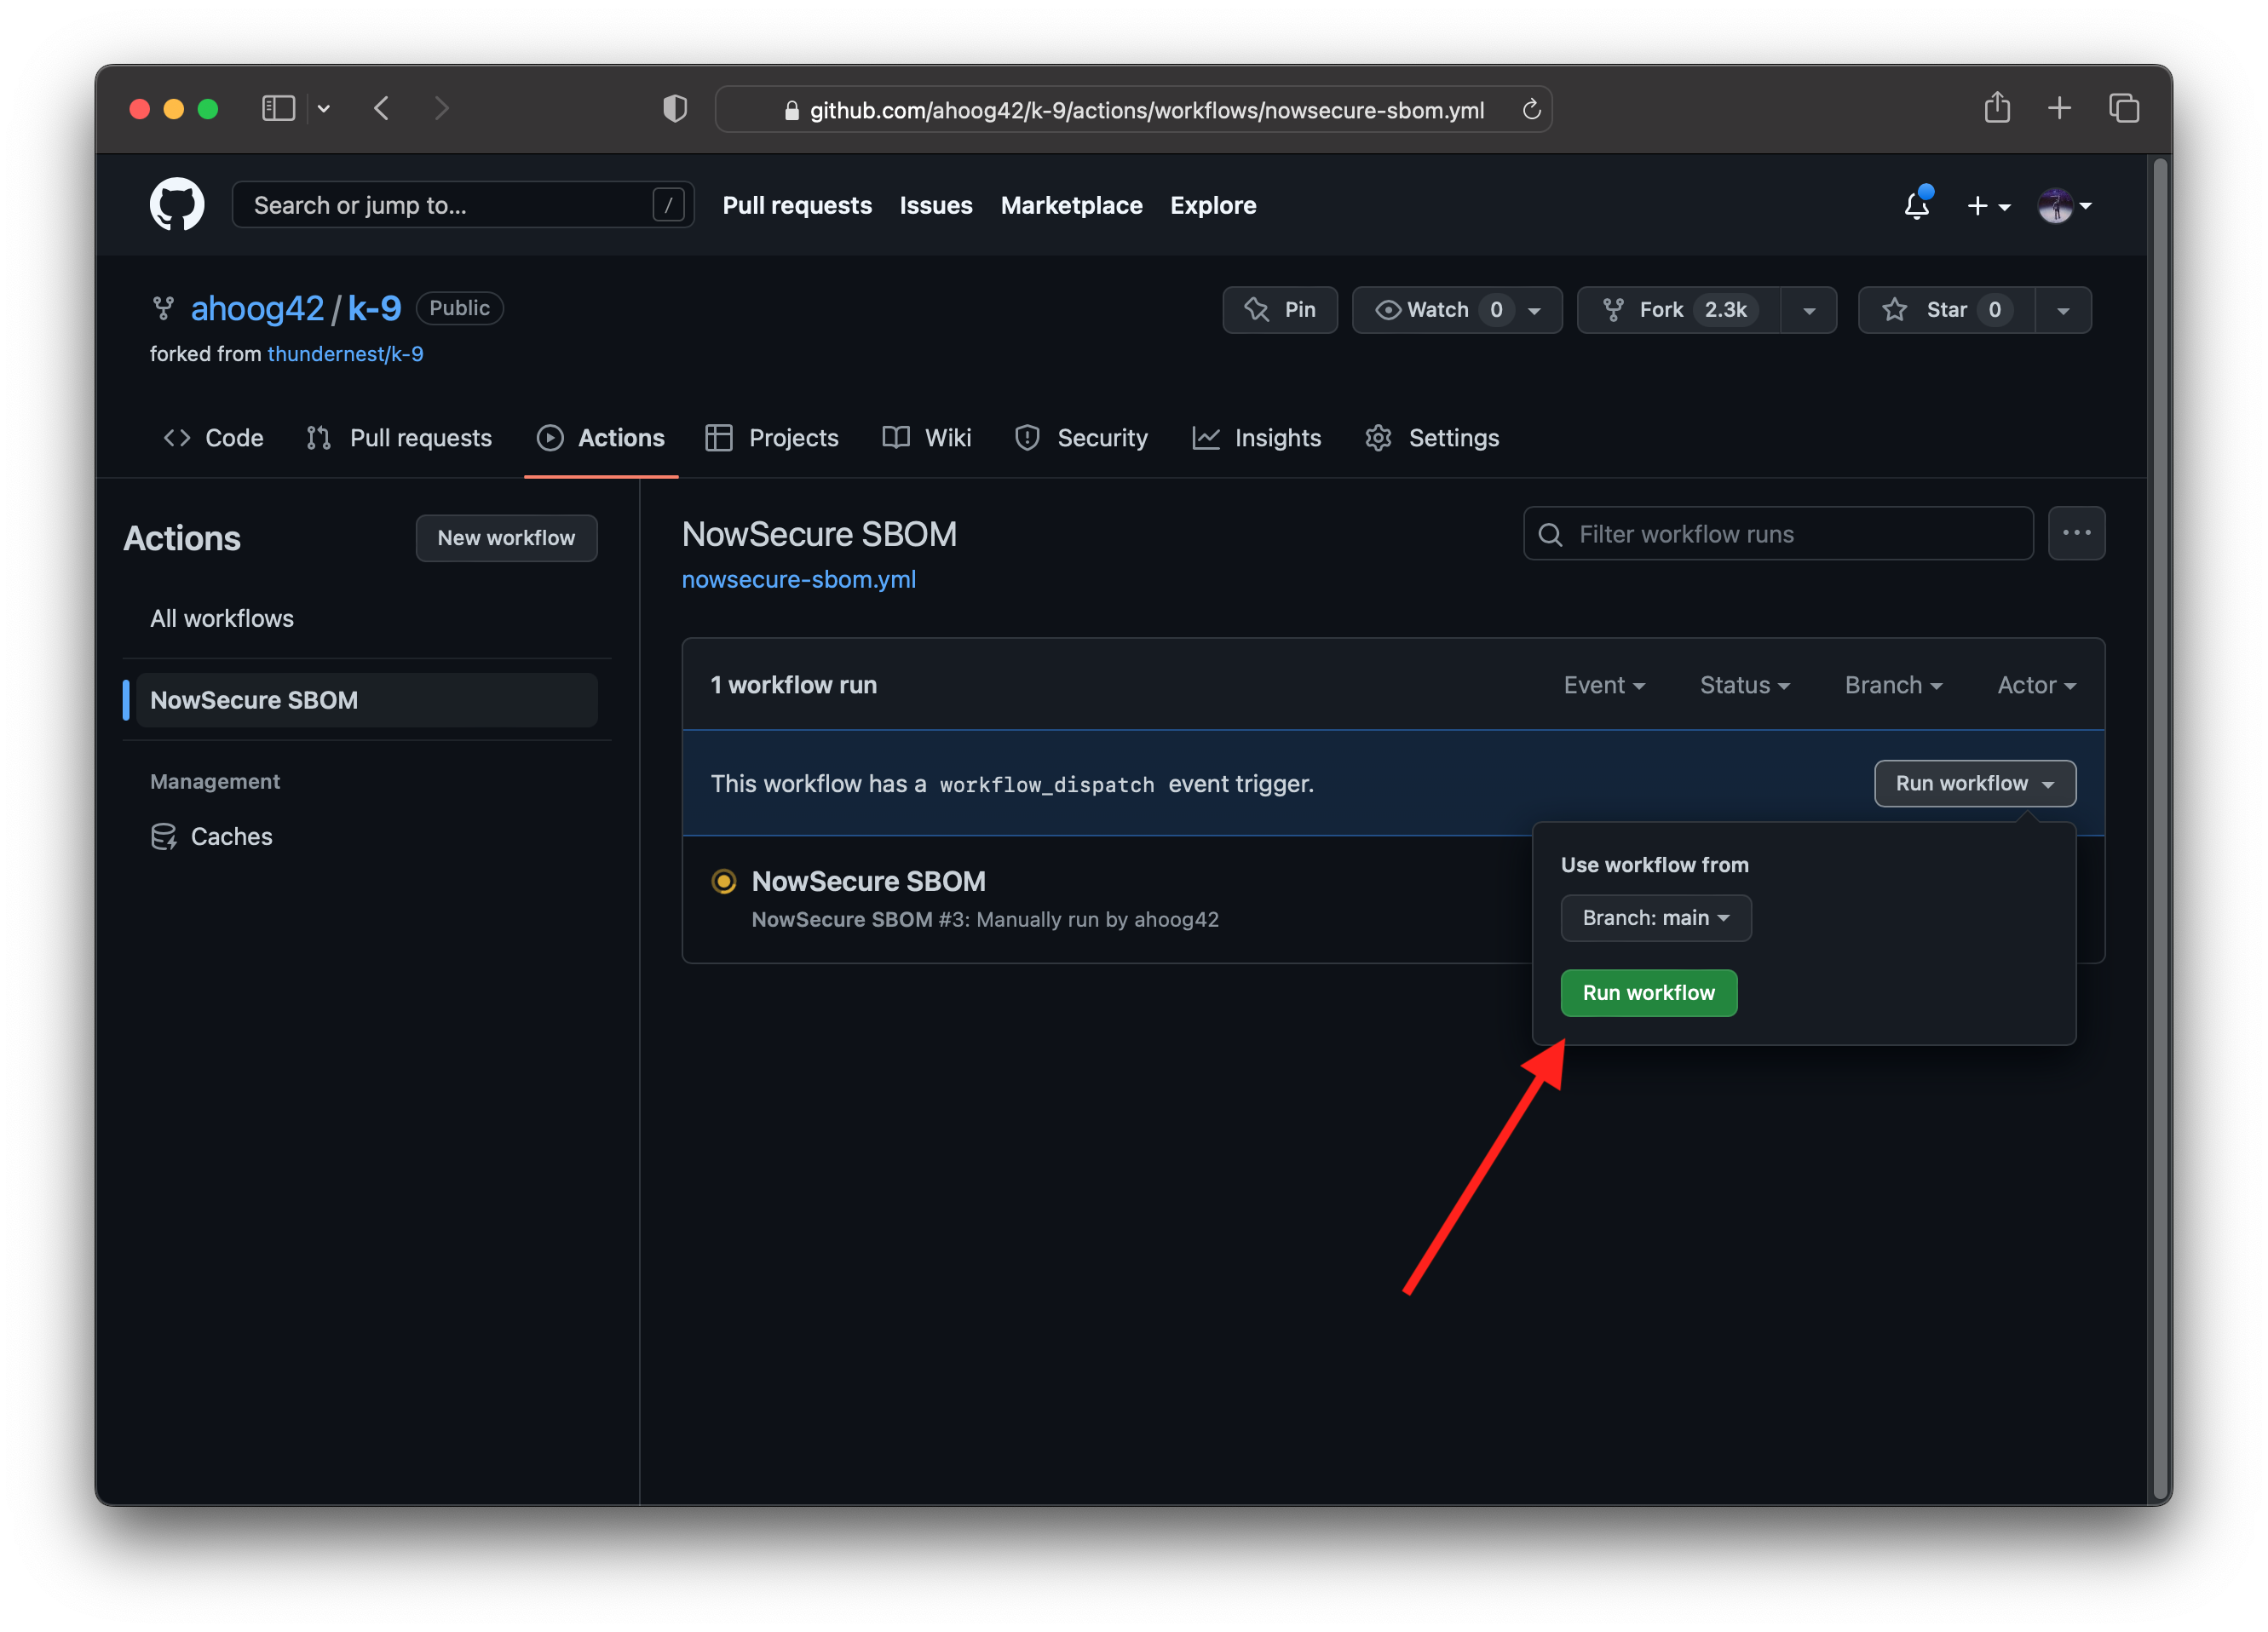Click the yellow in-progress status icon
The width and height of the screenshot is (2268, 1632).
coord(723,881)
